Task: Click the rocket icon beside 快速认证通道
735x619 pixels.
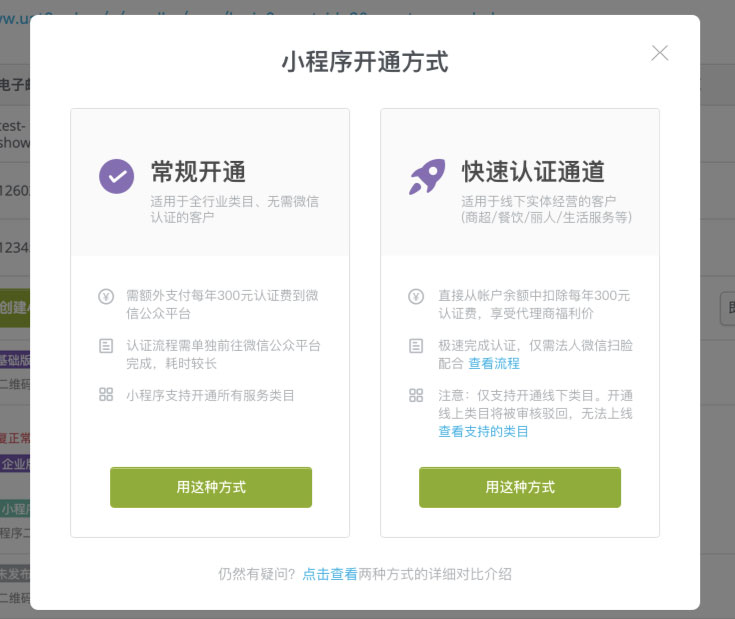Action: (427, 176)
